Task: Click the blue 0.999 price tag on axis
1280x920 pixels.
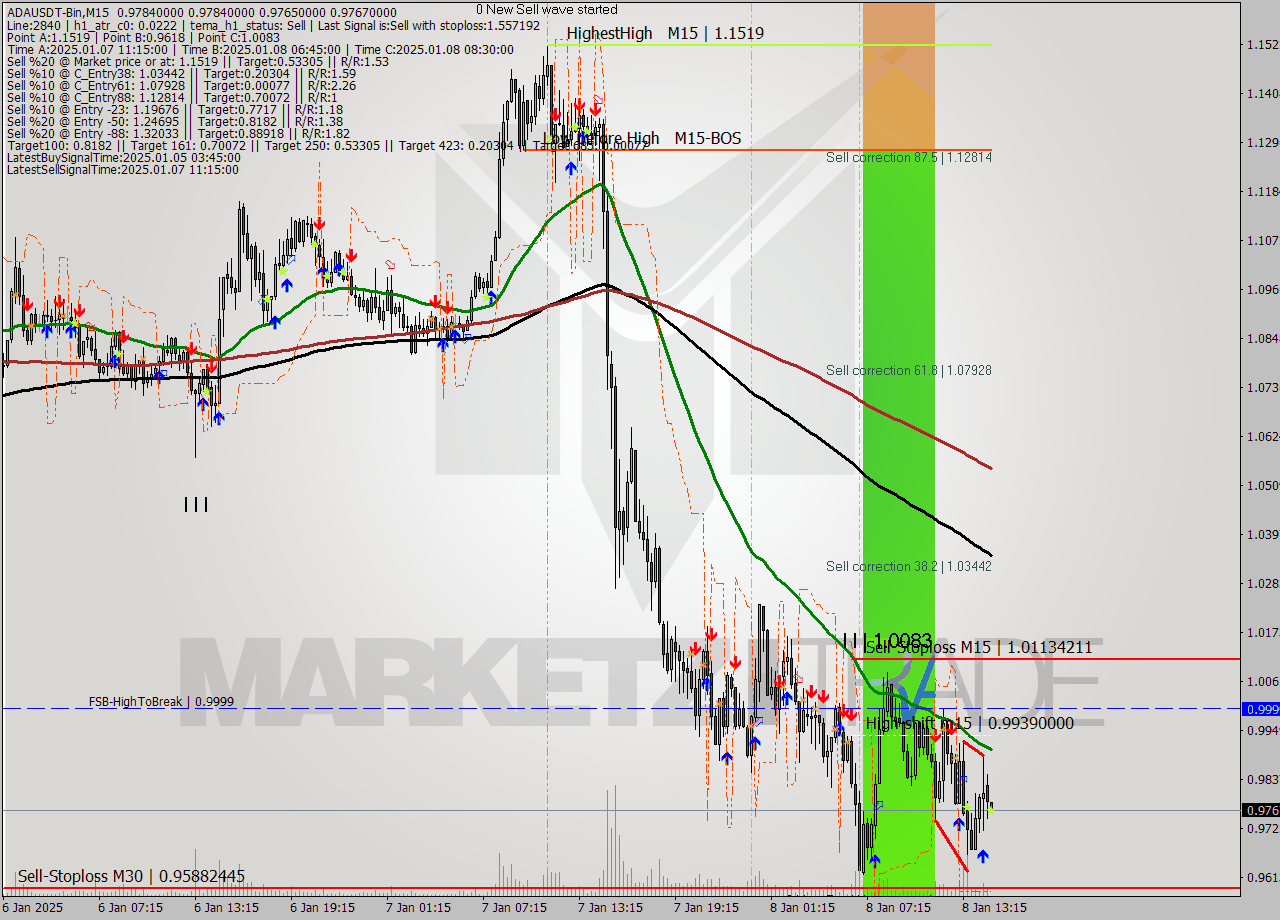Action: pos(1260,709)
